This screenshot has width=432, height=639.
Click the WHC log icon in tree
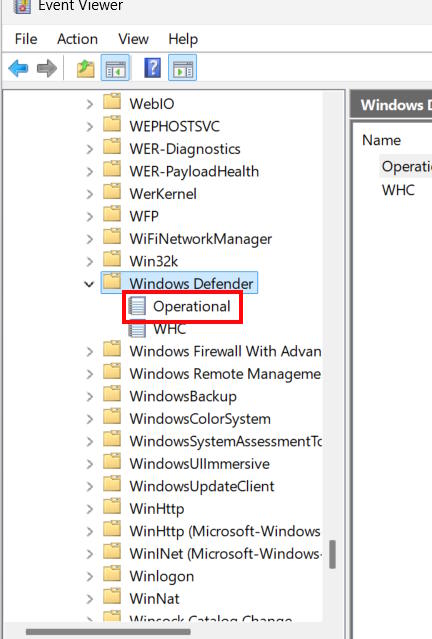click(137, 330)
